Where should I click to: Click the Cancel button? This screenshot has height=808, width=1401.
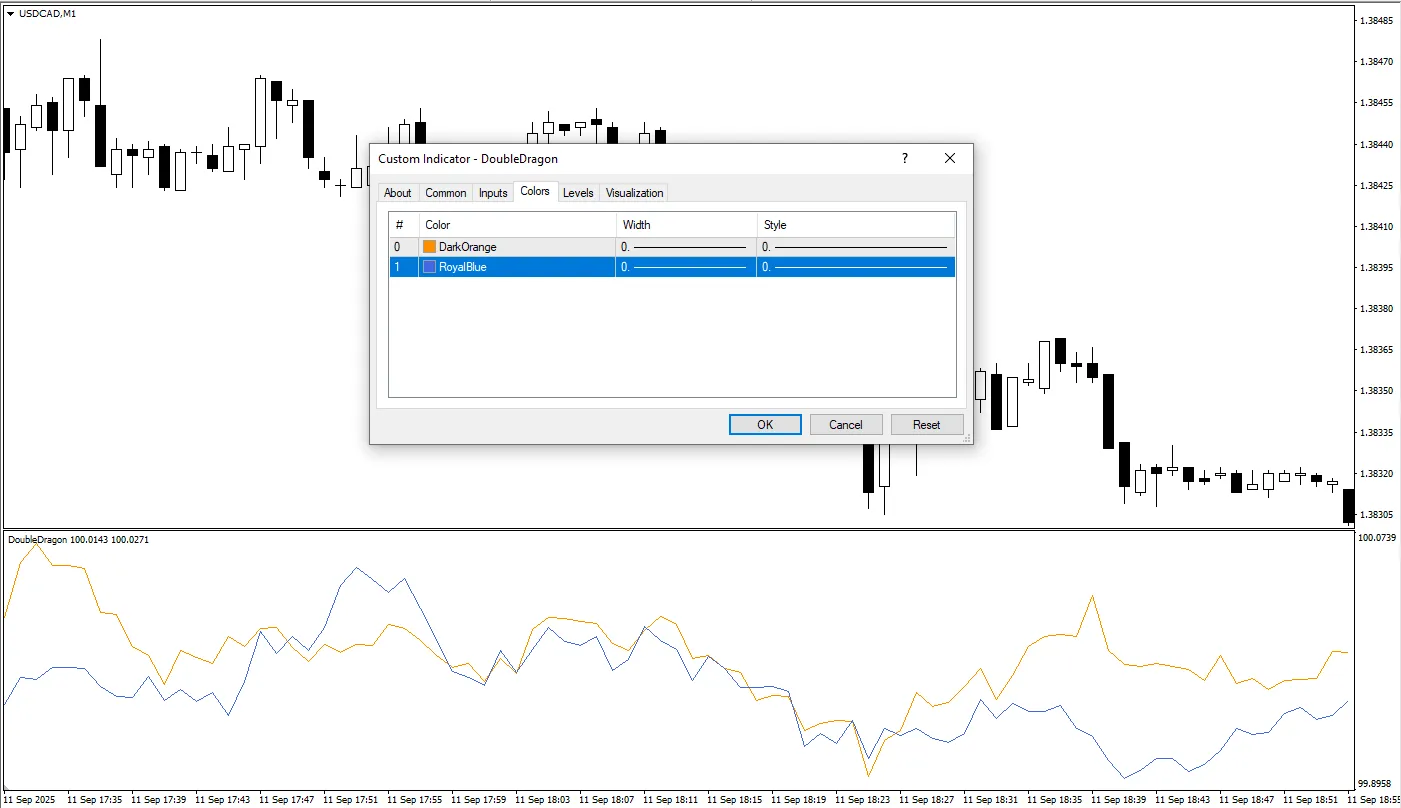pos(846,425)
